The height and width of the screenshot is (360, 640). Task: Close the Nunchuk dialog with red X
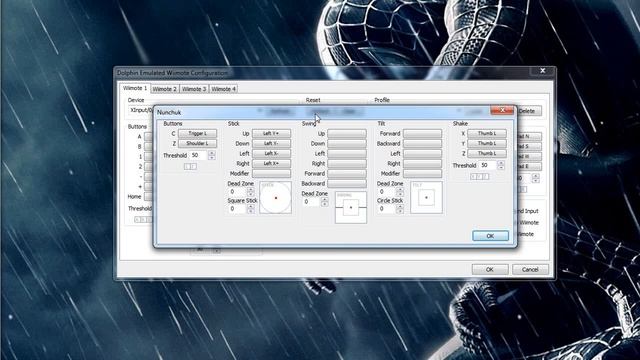tap(502, 110)
